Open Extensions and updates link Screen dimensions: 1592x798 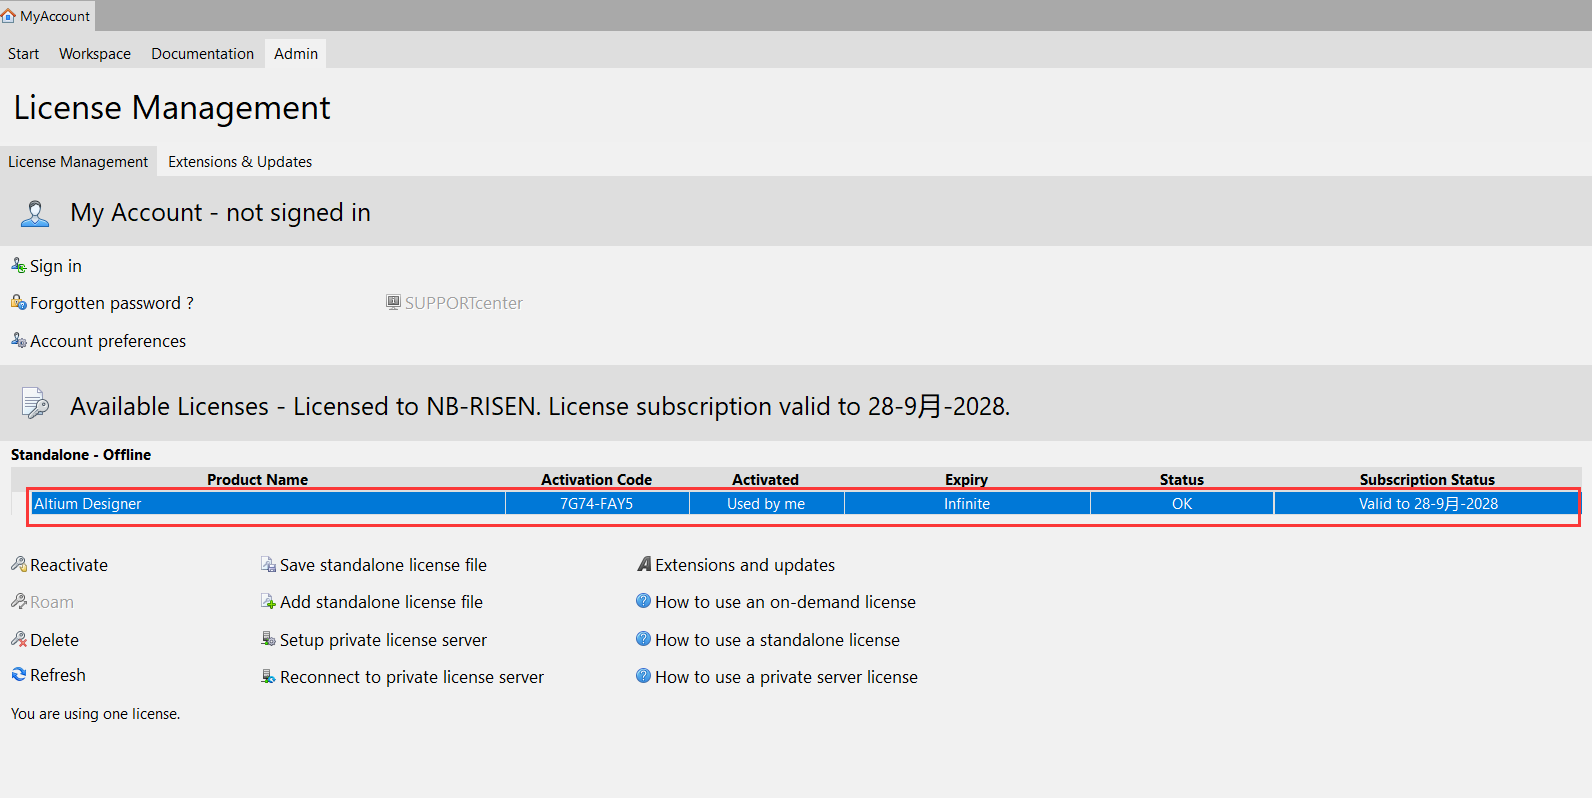click(x=745, y=565)
